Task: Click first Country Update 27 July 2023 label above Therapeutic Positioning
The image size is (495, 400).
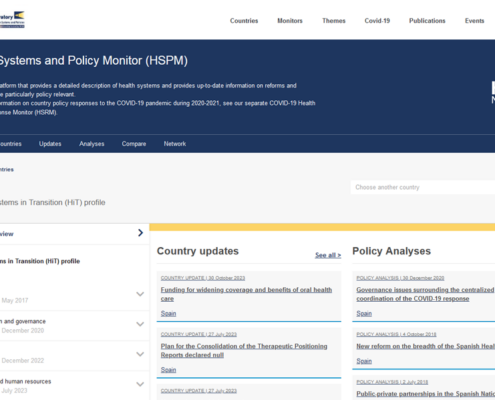Action: coord(199,334)
